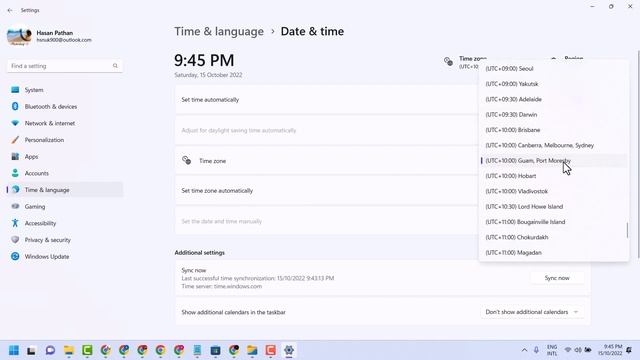Open Windows Update settings
The image size is (640, 360).
65,257
